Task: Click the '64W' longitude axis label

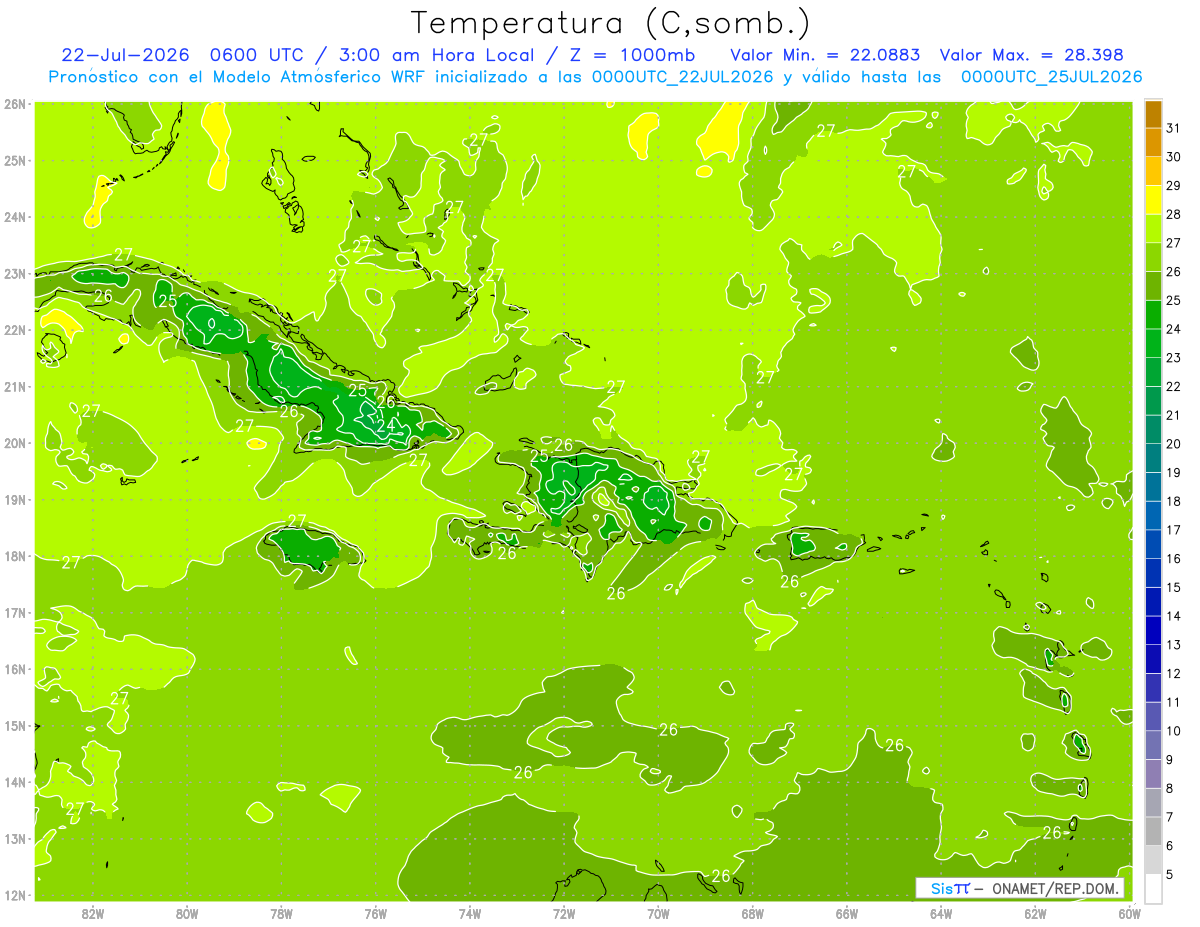Action: point(941,913)
